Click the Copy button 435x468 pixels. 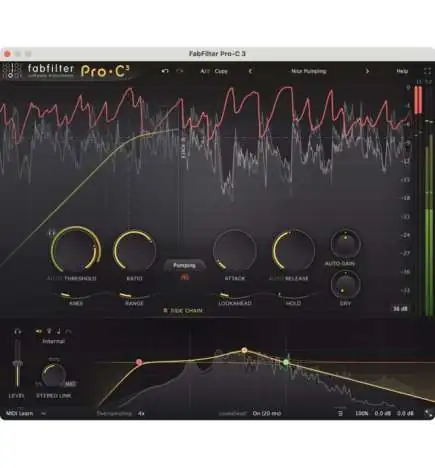click(x=221, y=71)
